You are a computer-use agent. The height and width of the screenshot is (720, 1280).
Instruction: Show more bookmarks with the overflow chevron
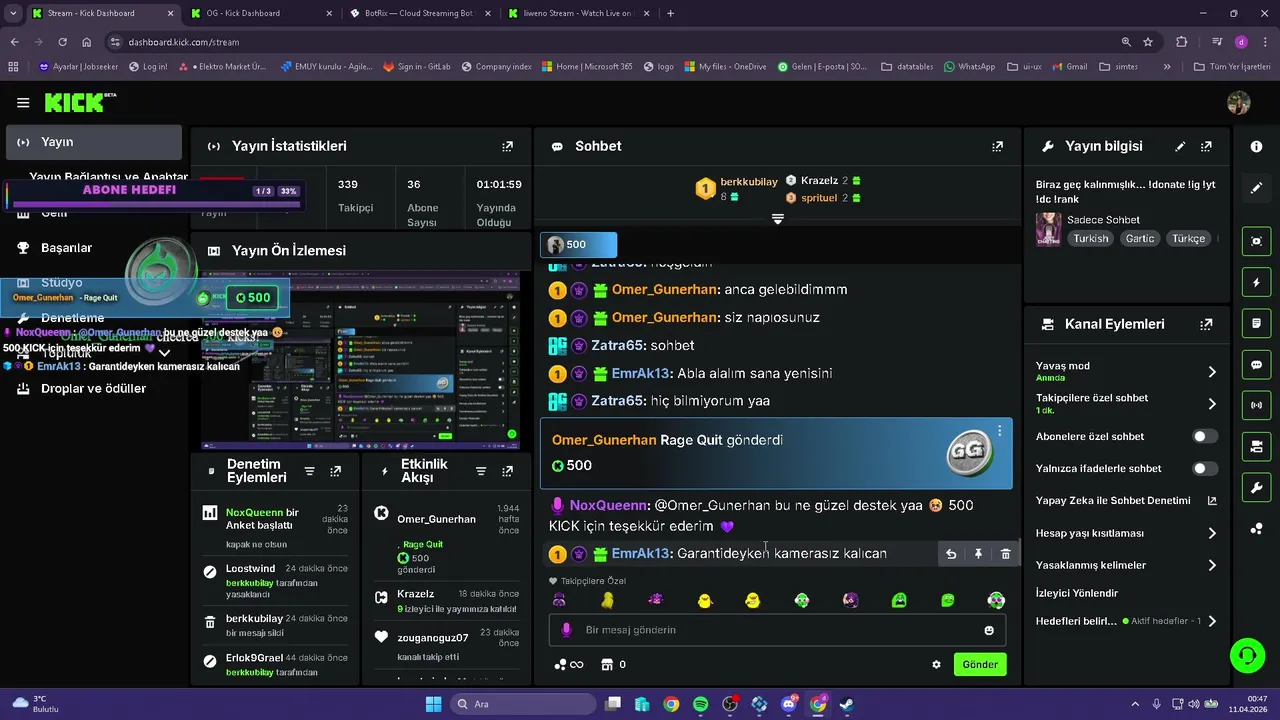point(1167,67)
